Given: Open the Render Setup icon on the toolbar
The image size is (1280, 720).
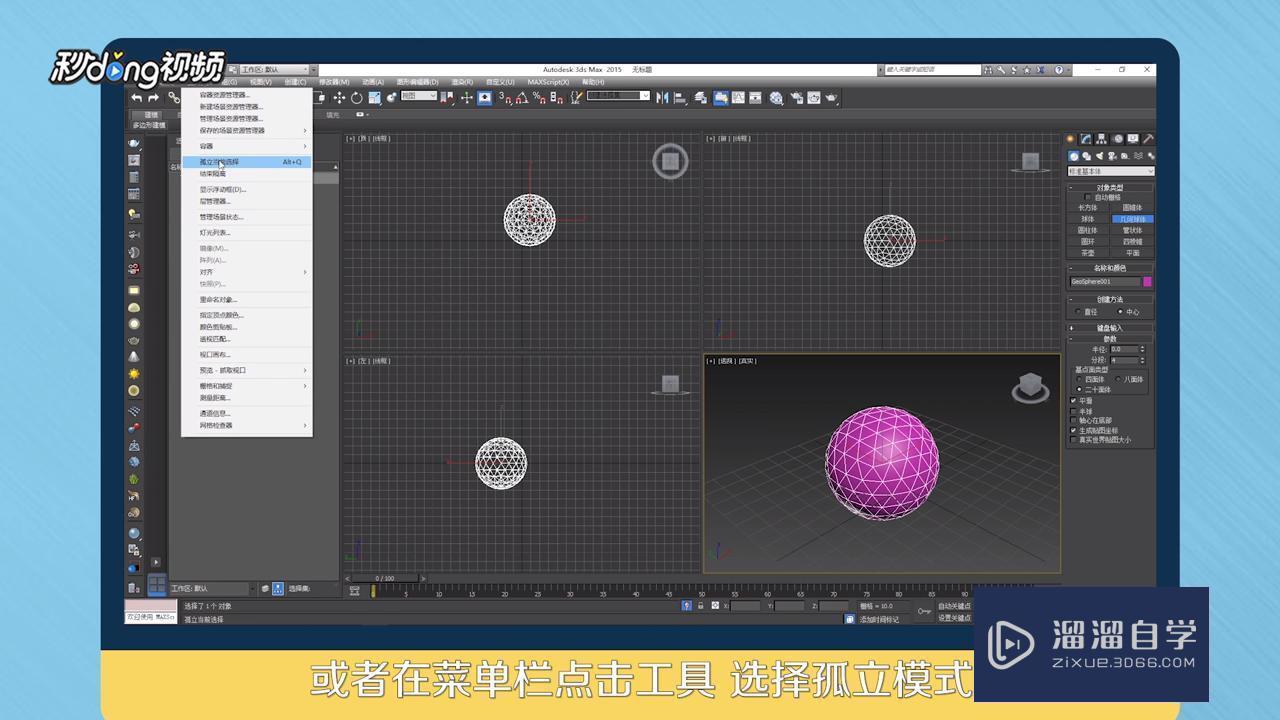Looking at the screenshot, I should (797, 98).
